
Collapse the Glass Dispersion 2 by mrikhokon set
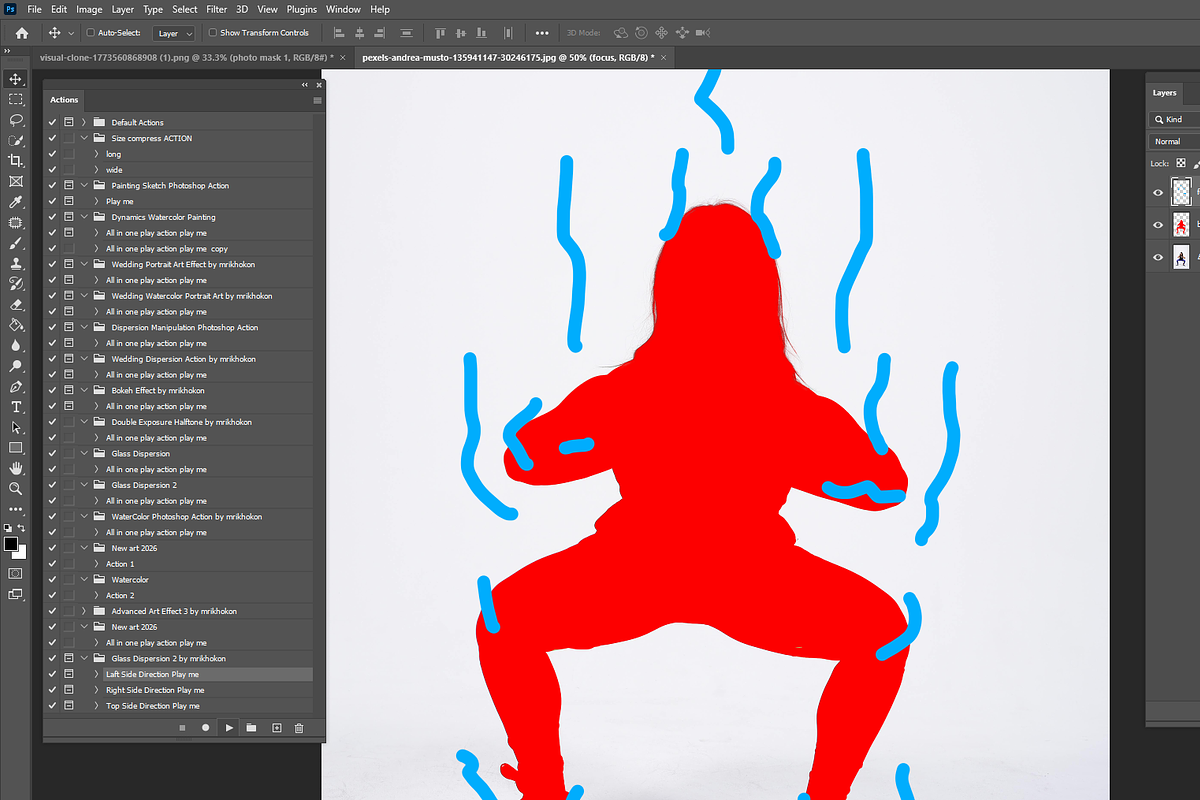84,658
